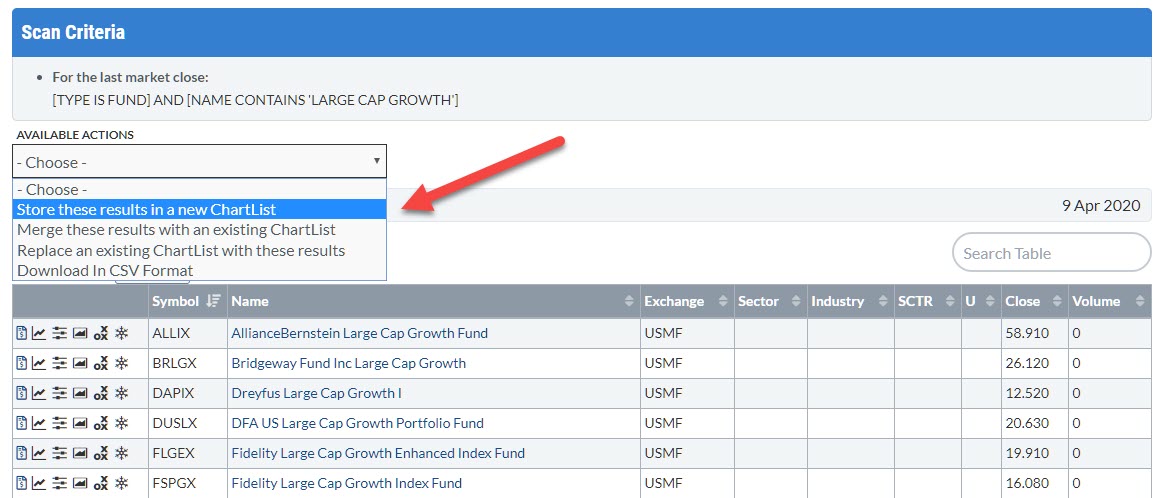The image size is (1162, 498).
Task: Select Replace an existing ChartList option
Action: pyautogui.click(x=181, y=250)
